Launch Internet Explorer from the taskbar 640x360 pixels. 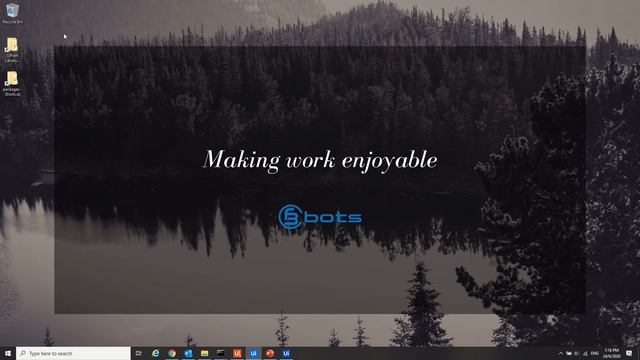click(156, 353)
